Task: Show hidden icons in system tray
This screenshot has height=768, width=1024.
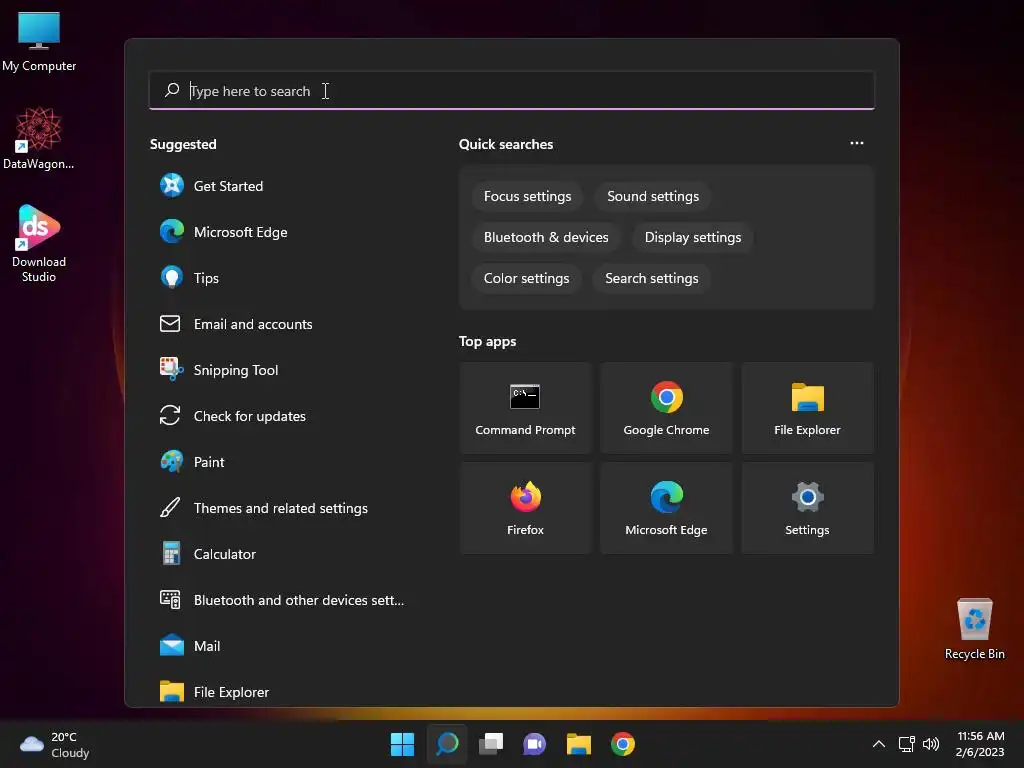Action: click(879, 744)
